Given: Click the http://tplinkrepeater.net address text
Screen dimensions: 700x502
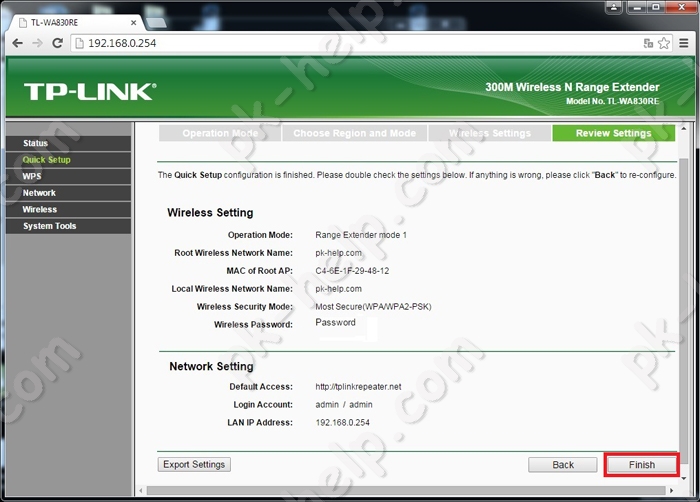Looking at the screenshot, I should (358, 387).
